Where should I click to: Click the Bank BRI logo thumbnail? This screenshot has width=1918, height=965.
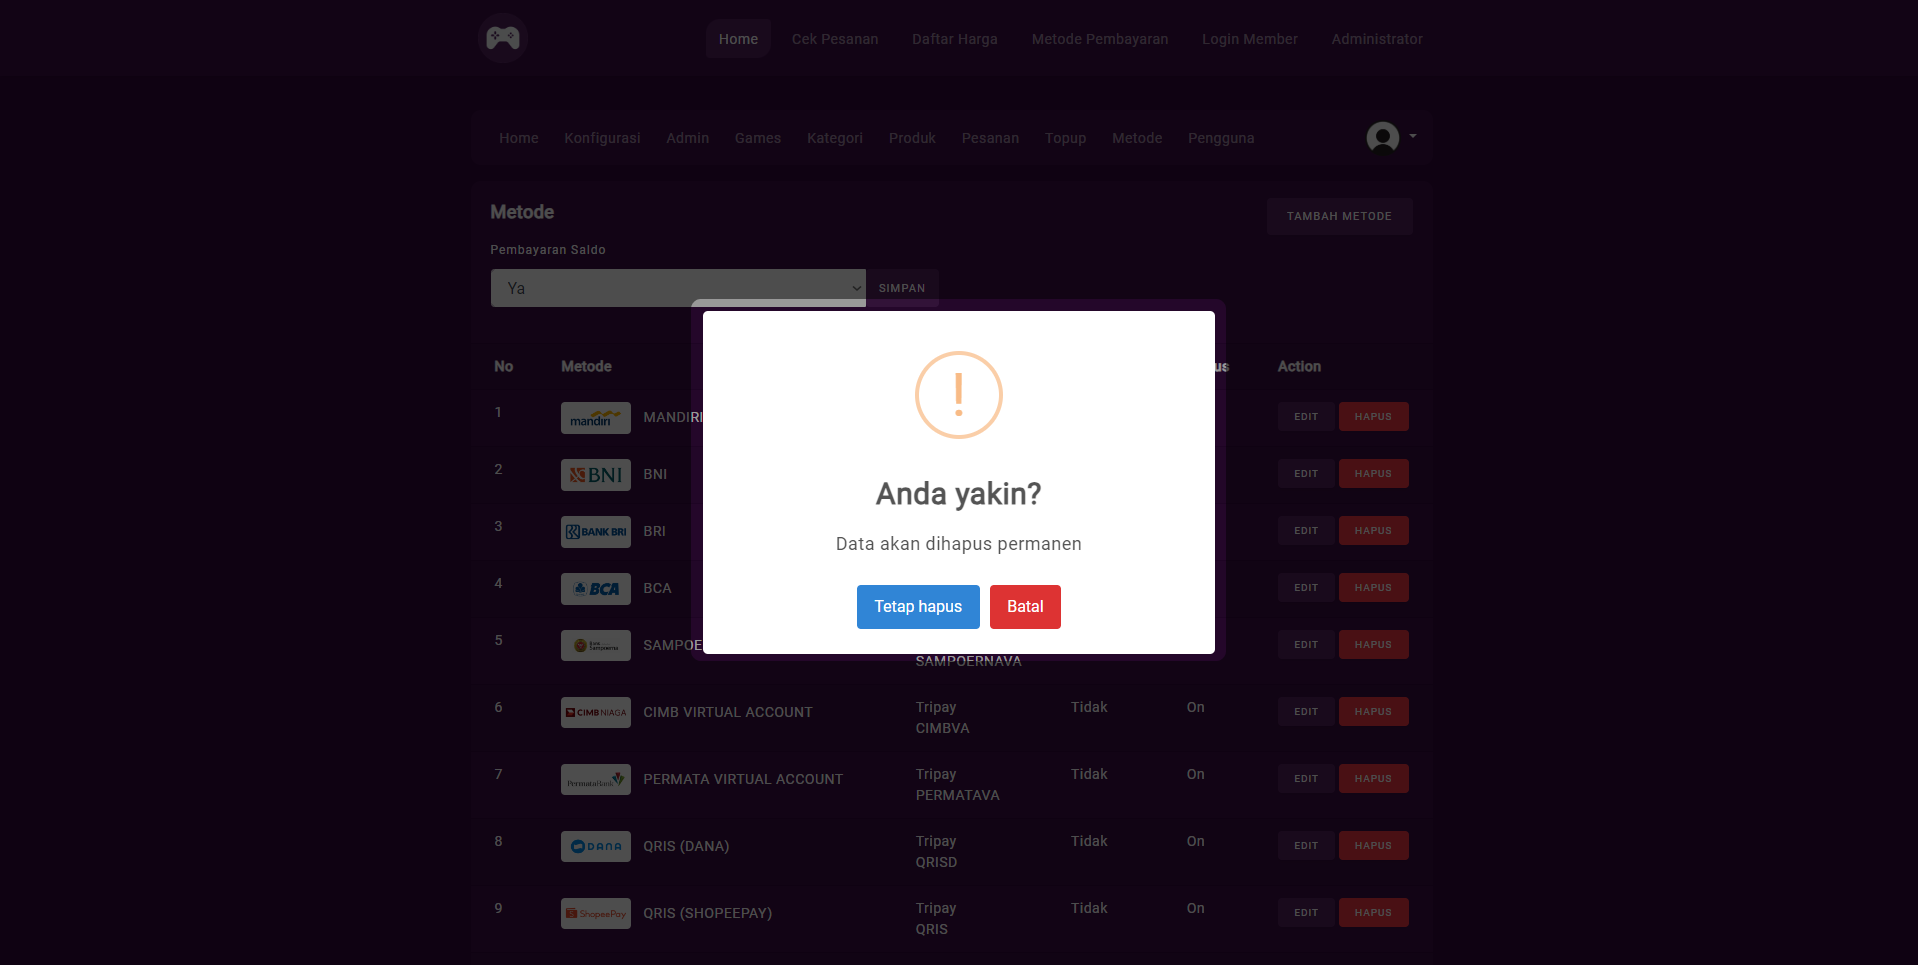[596, 532]
